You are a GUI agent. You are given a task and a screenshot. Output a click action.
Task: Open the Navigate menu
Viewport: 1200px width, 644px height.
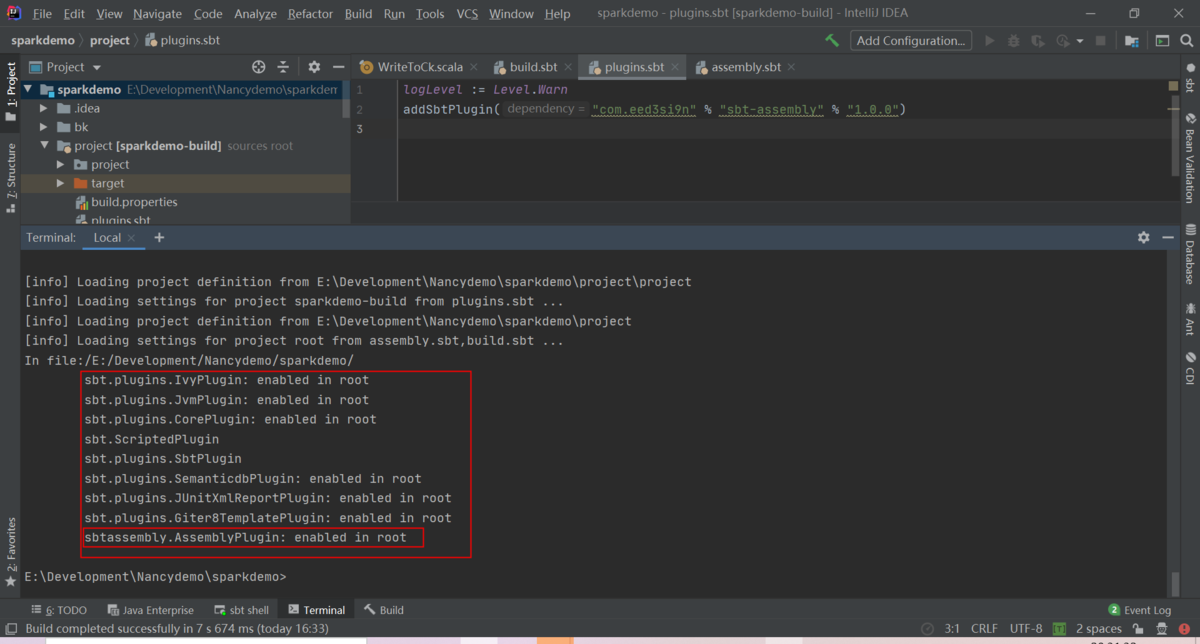click(x=157, y=14)
